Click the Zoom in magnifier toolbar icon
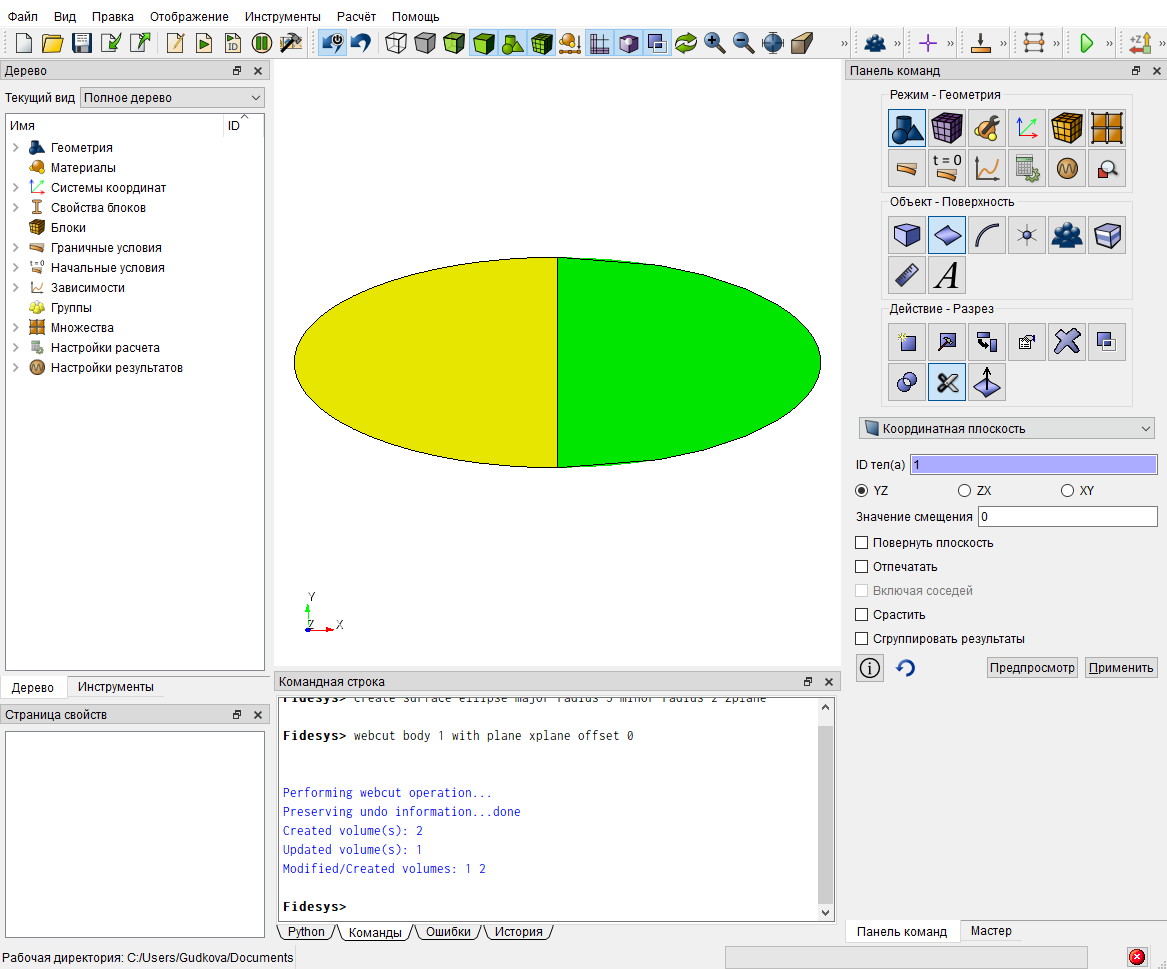This screenshot has height=969, width=1167. coord(714,43)
